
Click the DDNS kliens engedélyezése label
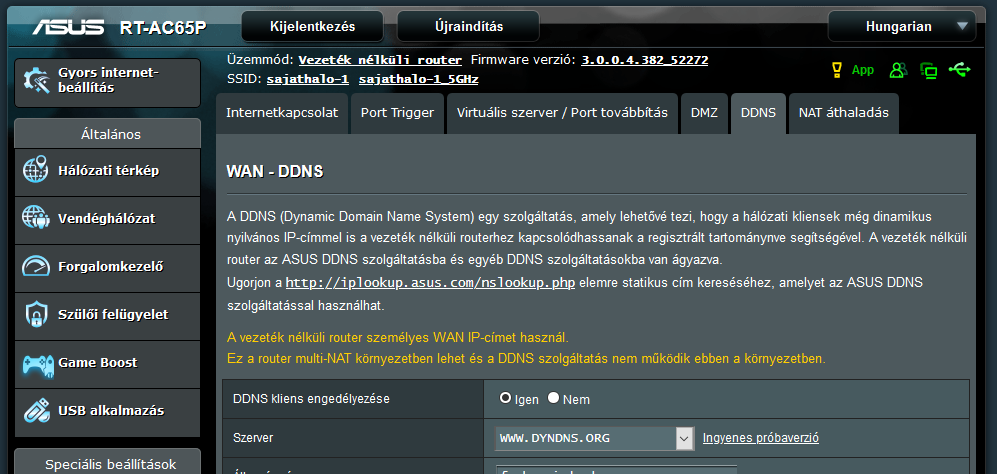pyautogui.click(x=312, y=399)
